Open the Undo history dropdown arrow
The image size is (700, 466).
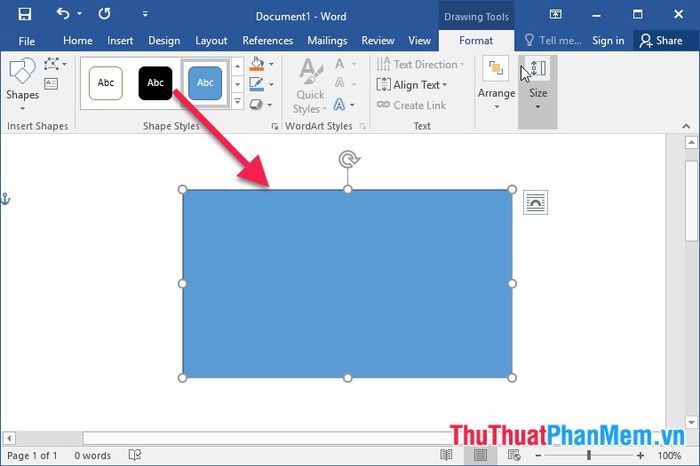click(79, 14)
